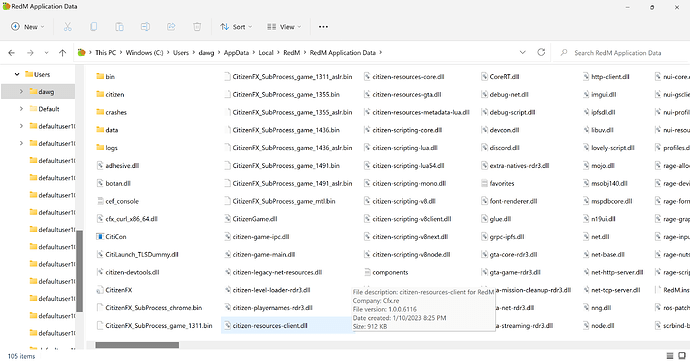Click the navigation pane vertical scrollbar

[79, 271]
